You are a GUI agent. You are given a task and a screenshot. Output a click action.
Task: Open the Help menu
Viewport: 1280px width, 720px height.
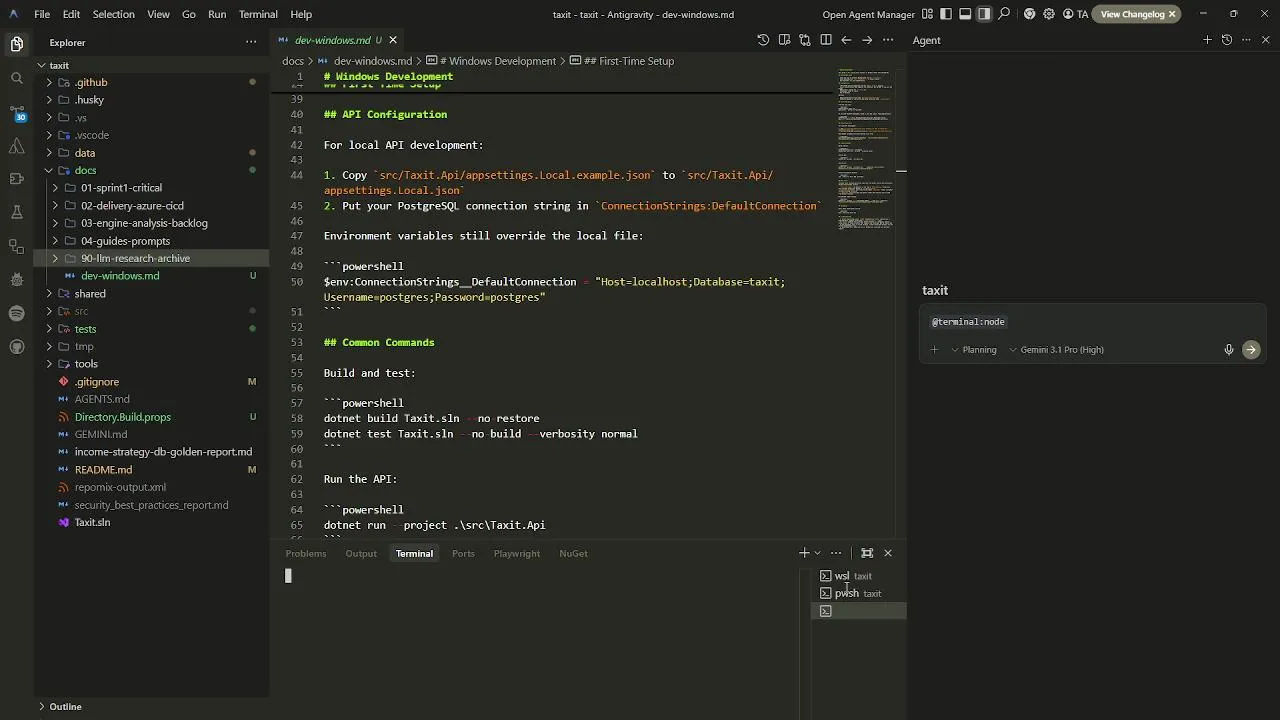tap(301, 14)
